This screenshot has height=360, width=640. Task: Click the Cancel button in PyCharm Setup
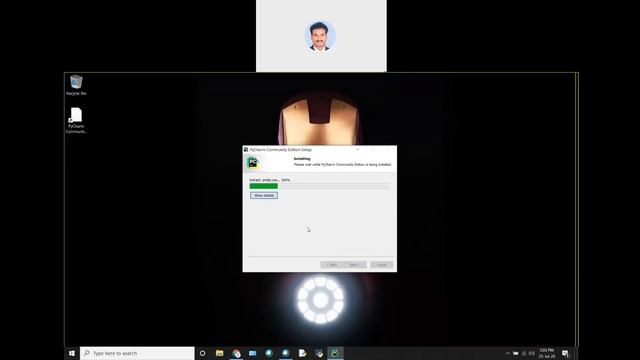point(382,265)
